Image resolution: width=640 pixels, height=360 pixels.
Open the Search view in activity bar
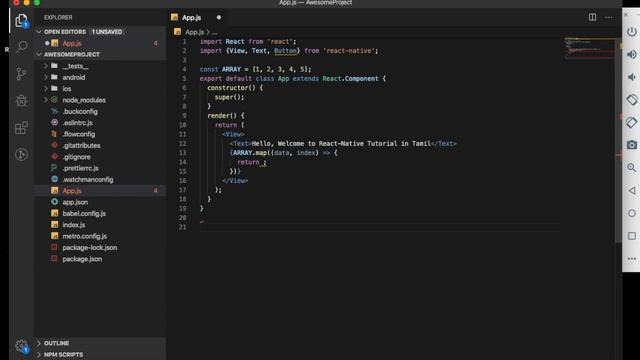(x=21, y=47)
